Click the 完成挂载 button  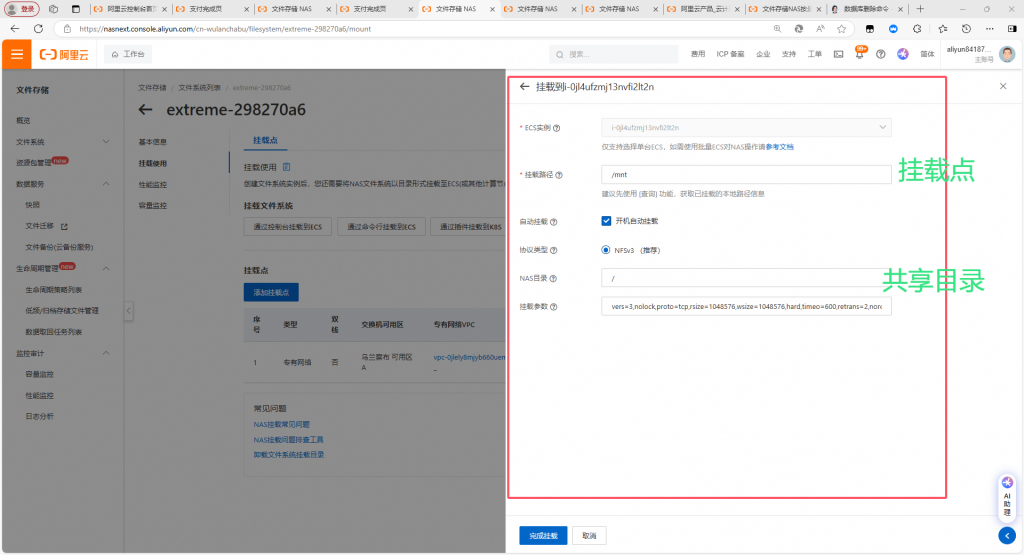click(543, 536)
